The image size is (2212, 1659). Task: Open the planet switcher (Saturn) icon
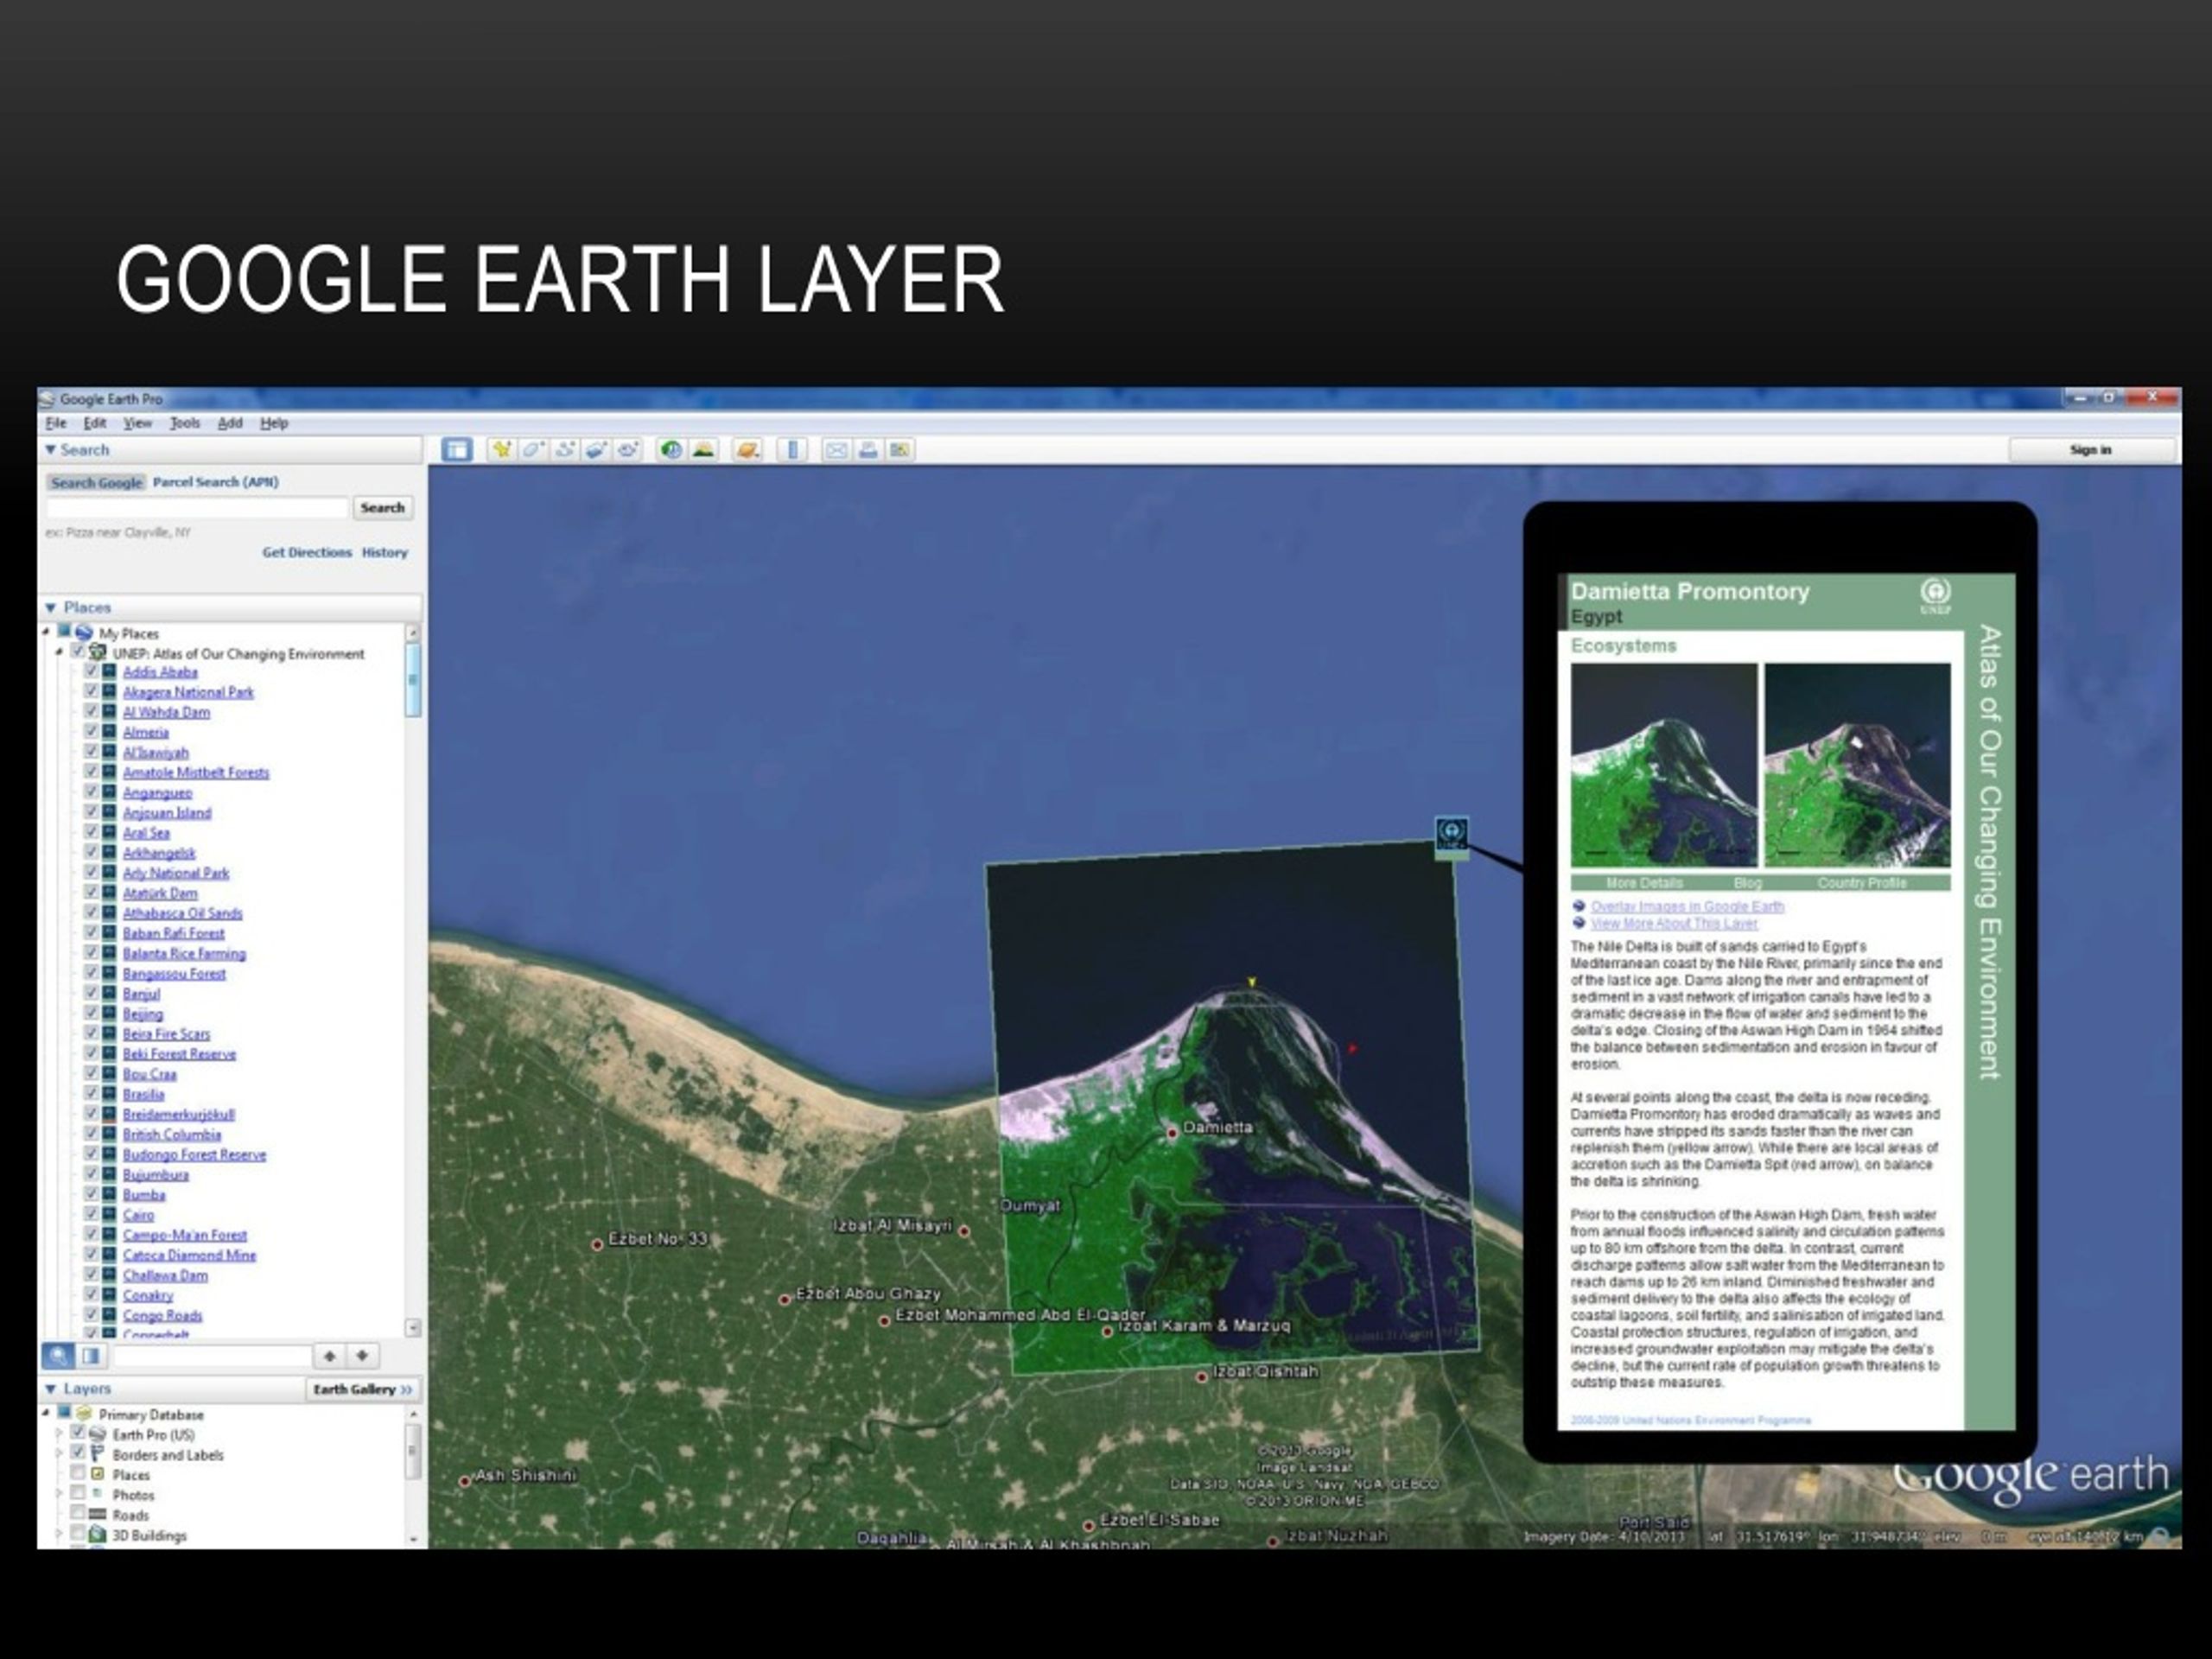coord(747,450)
